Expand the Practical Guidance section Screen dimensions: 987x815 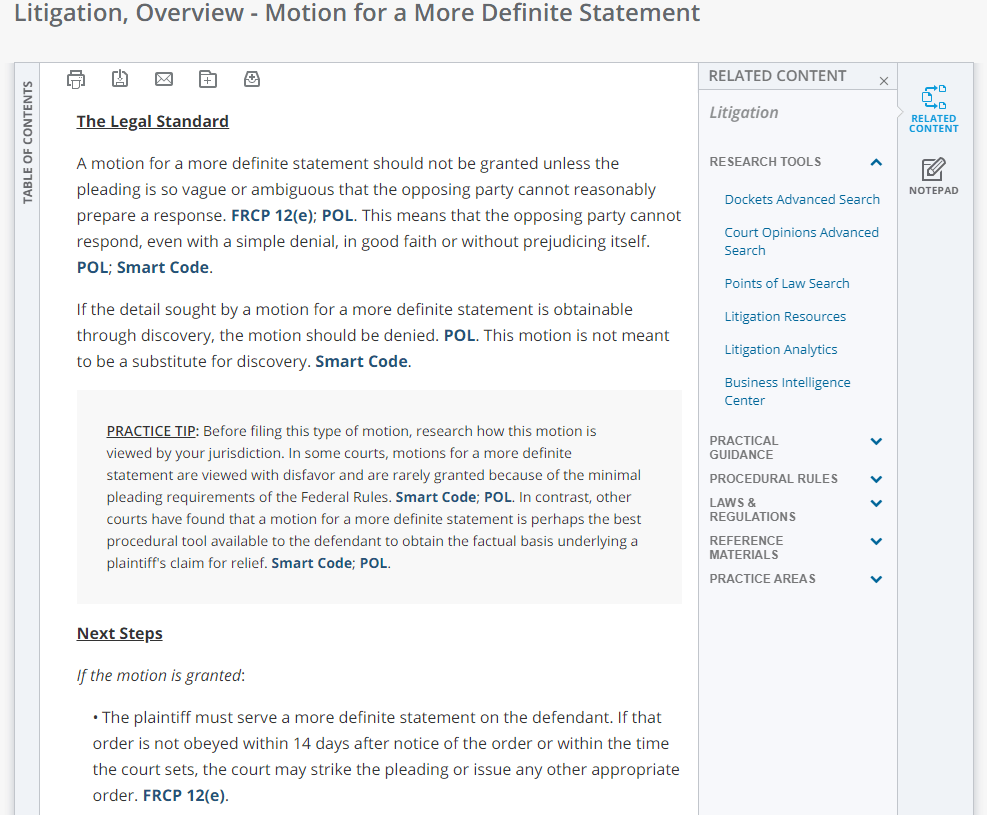coord(876,441)
